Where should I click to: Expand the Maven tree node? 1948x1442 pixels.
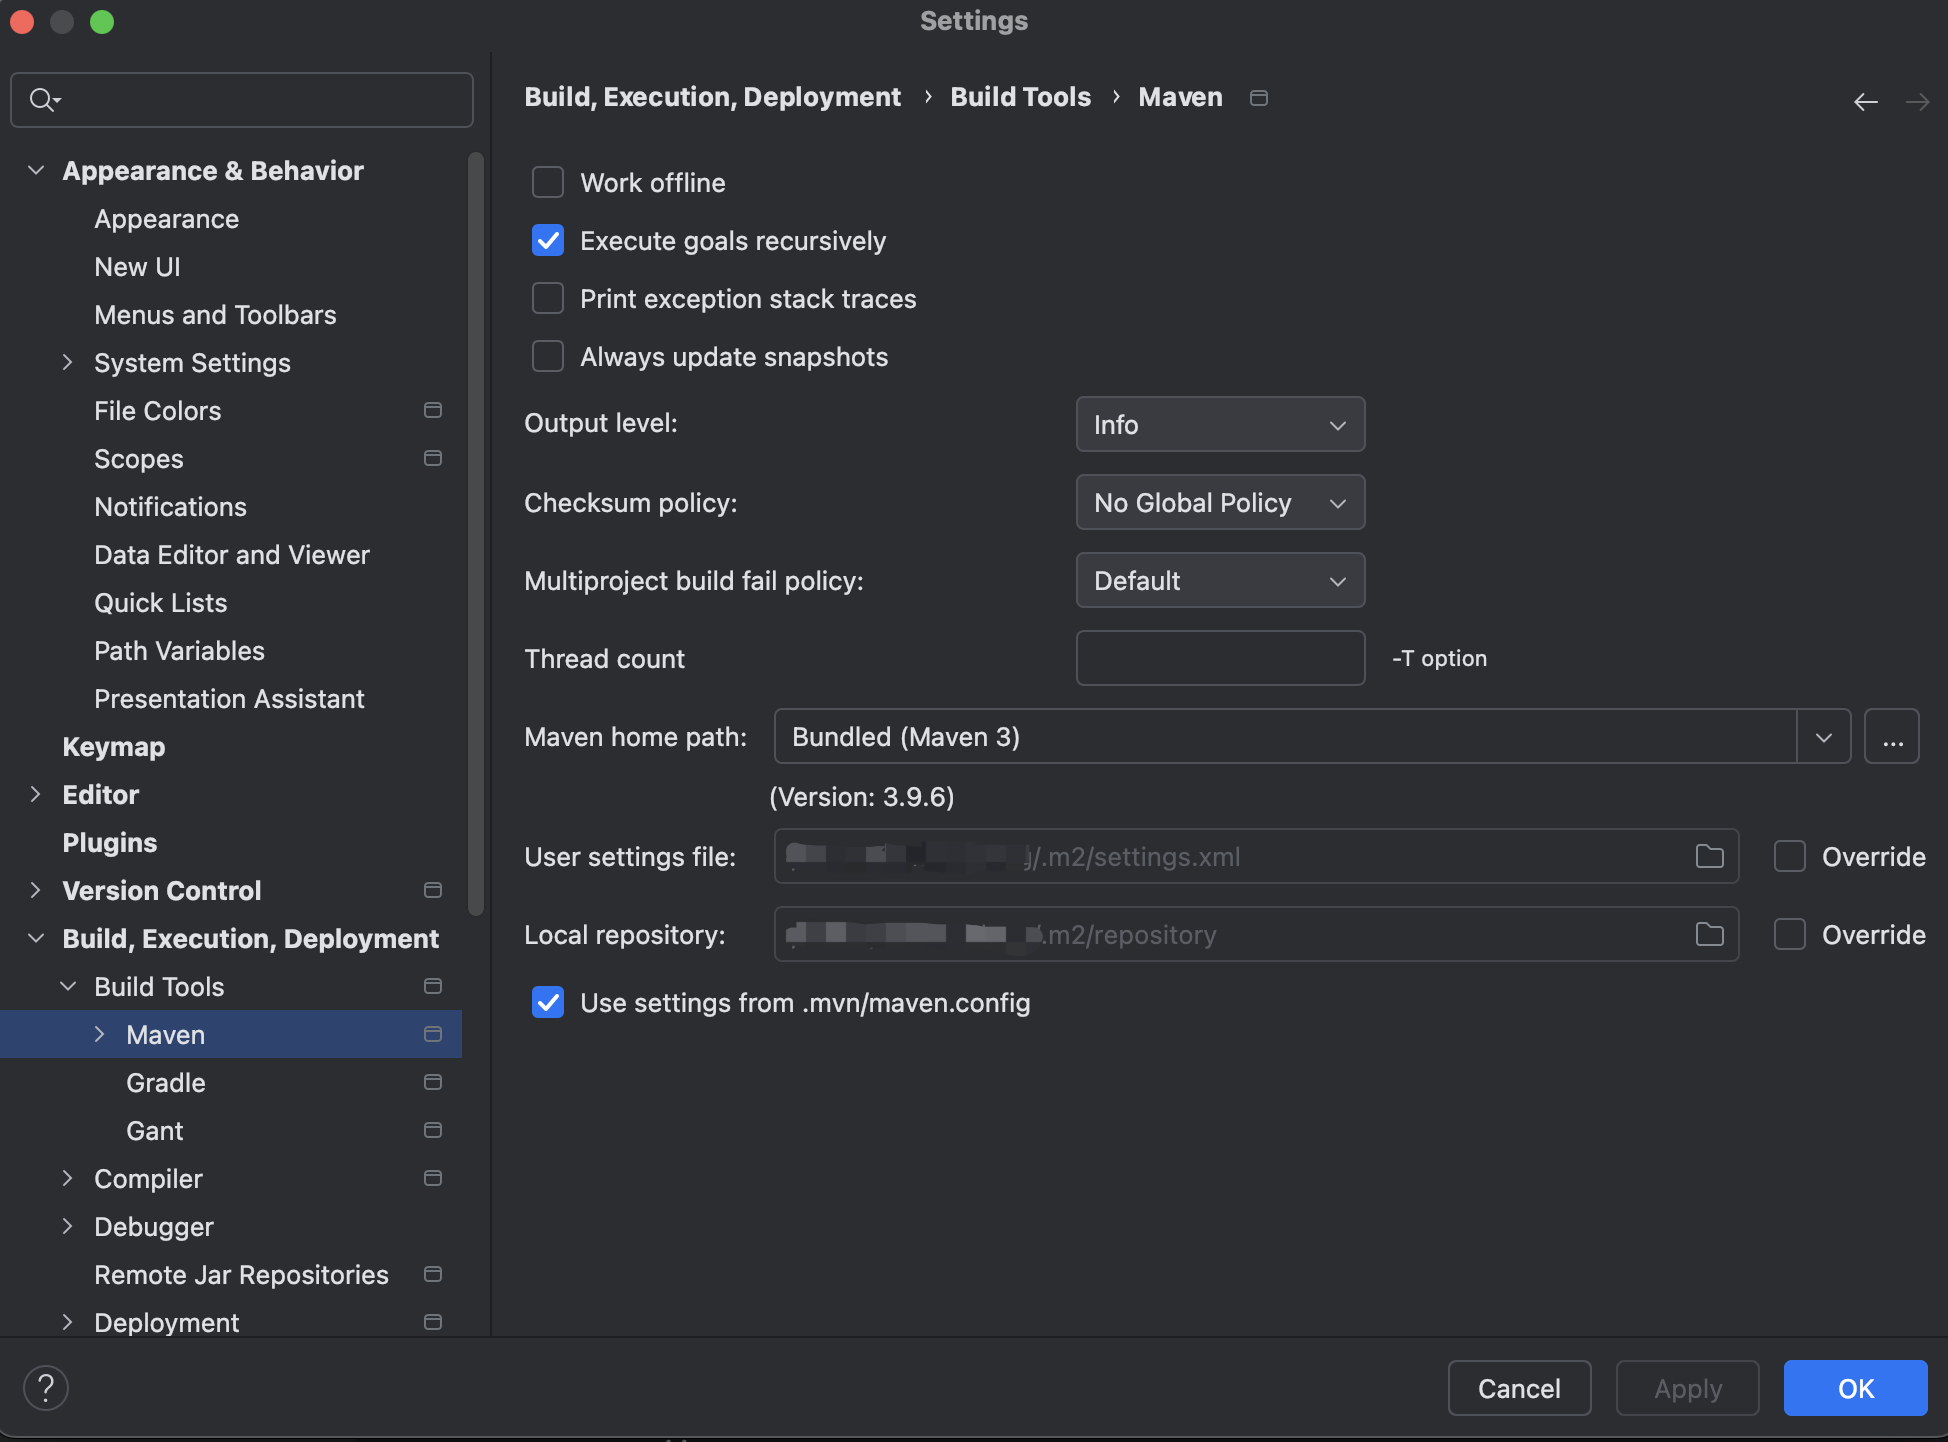[x=100, y=1034]
